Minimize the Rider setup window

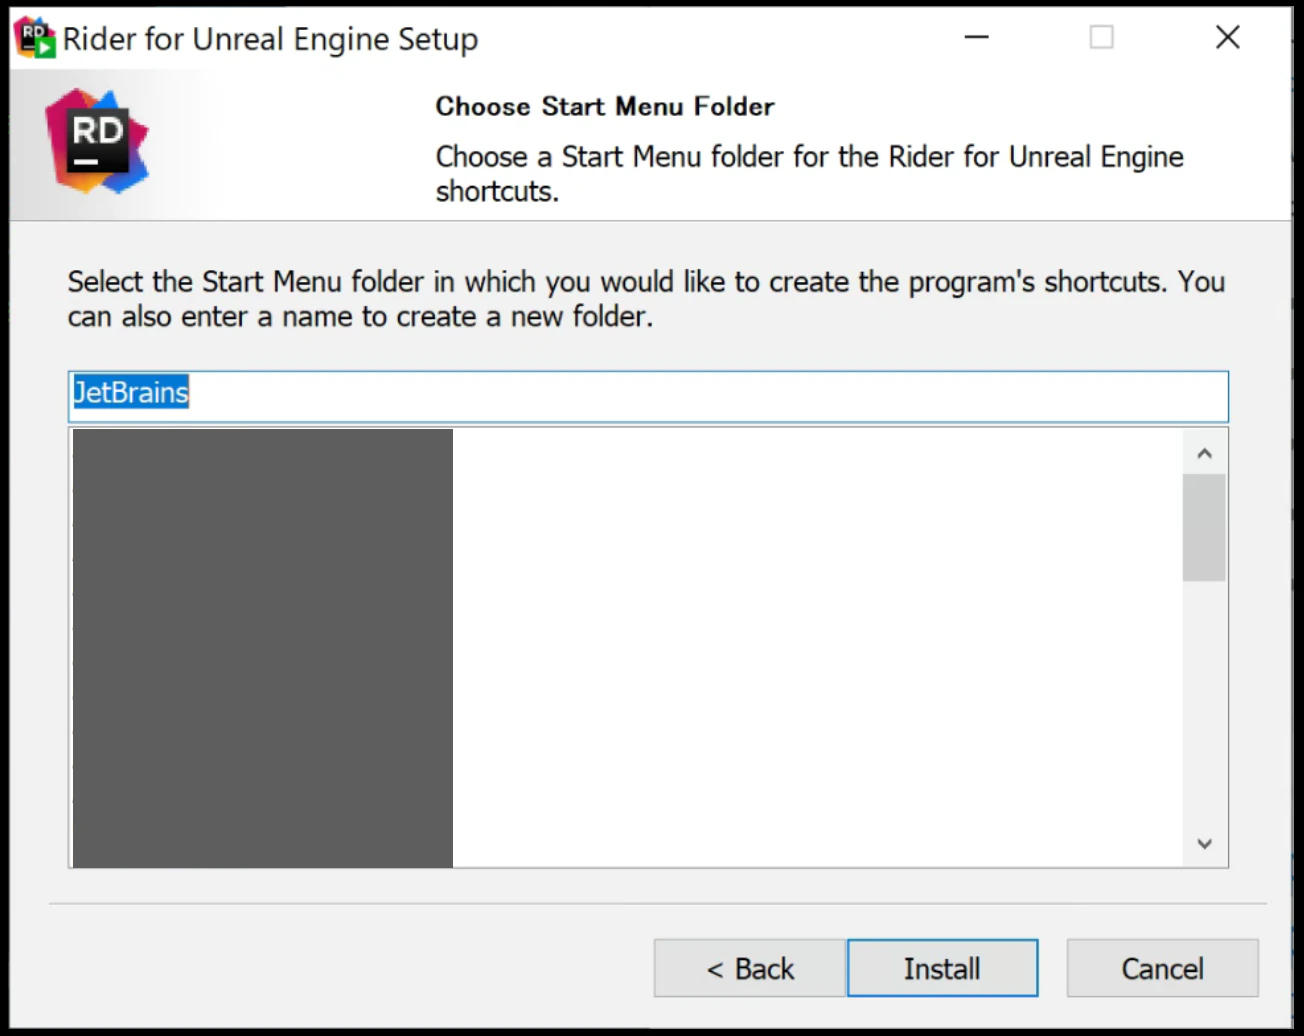976,38
